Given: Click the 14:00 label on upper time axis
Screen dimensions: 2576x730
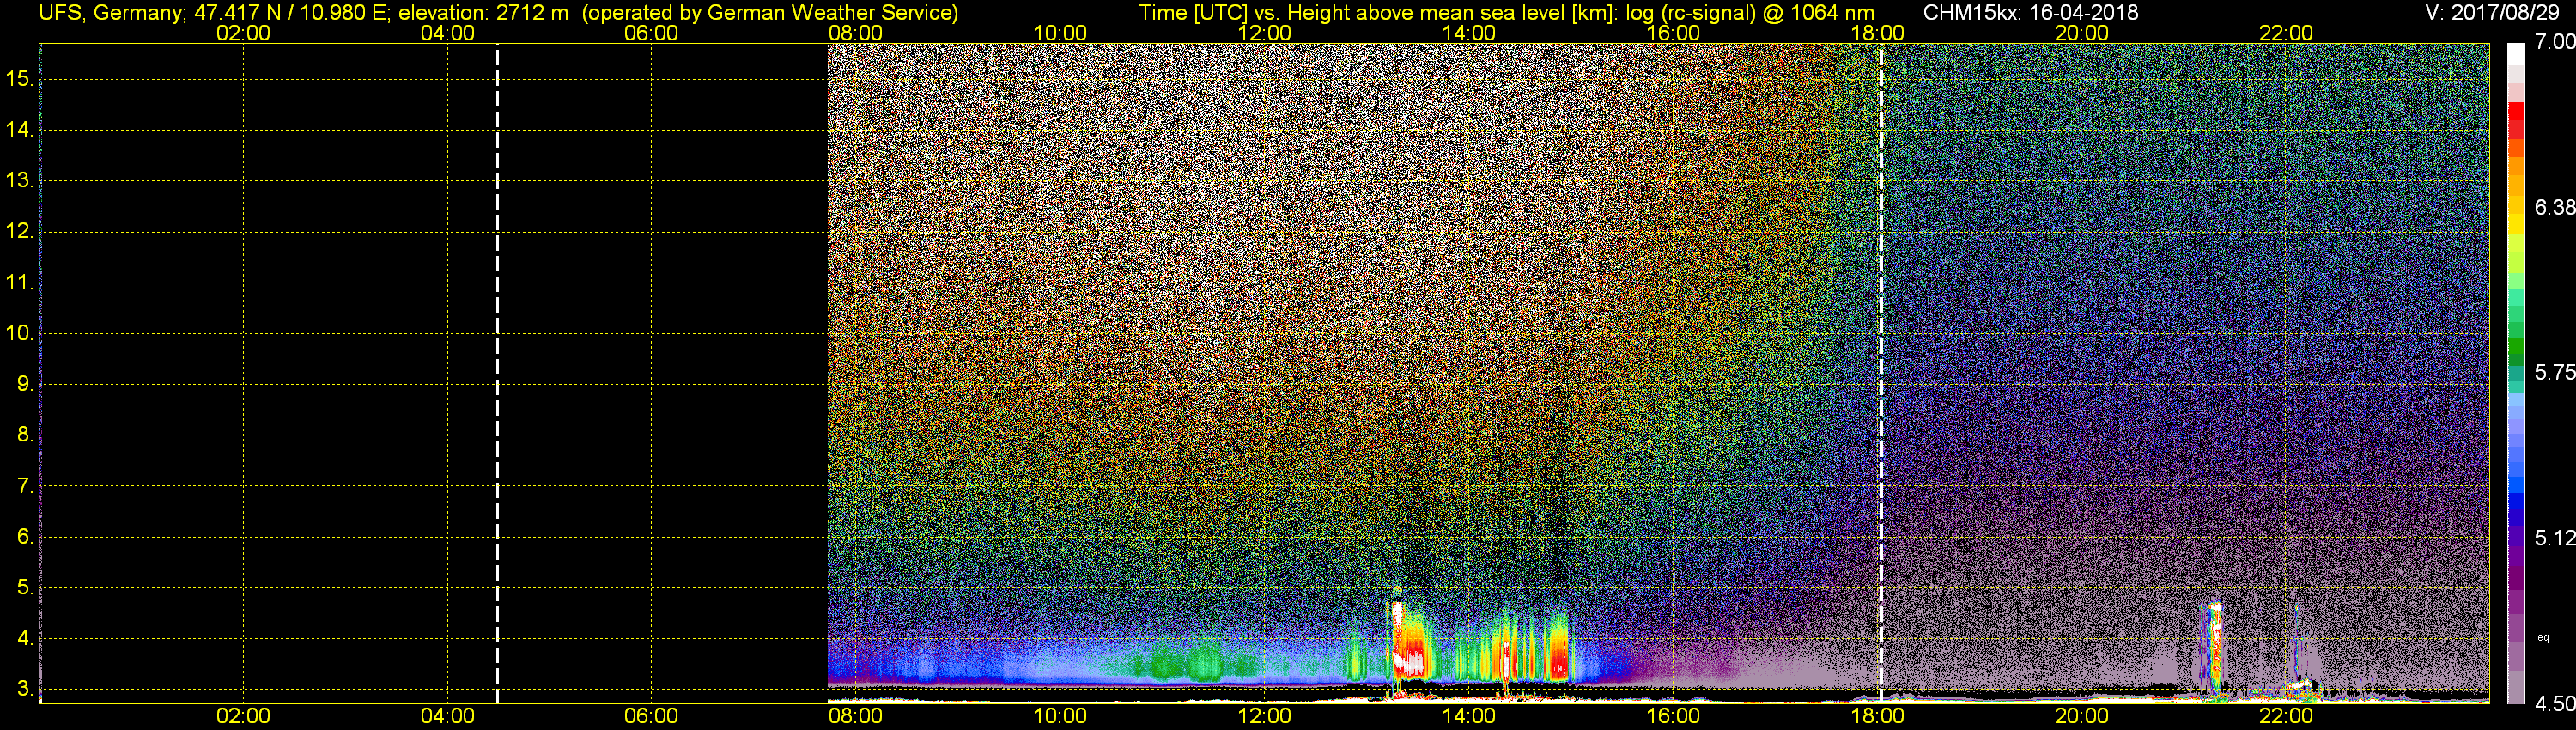Looking at the screenshot, I should (x=1469, y=33).
